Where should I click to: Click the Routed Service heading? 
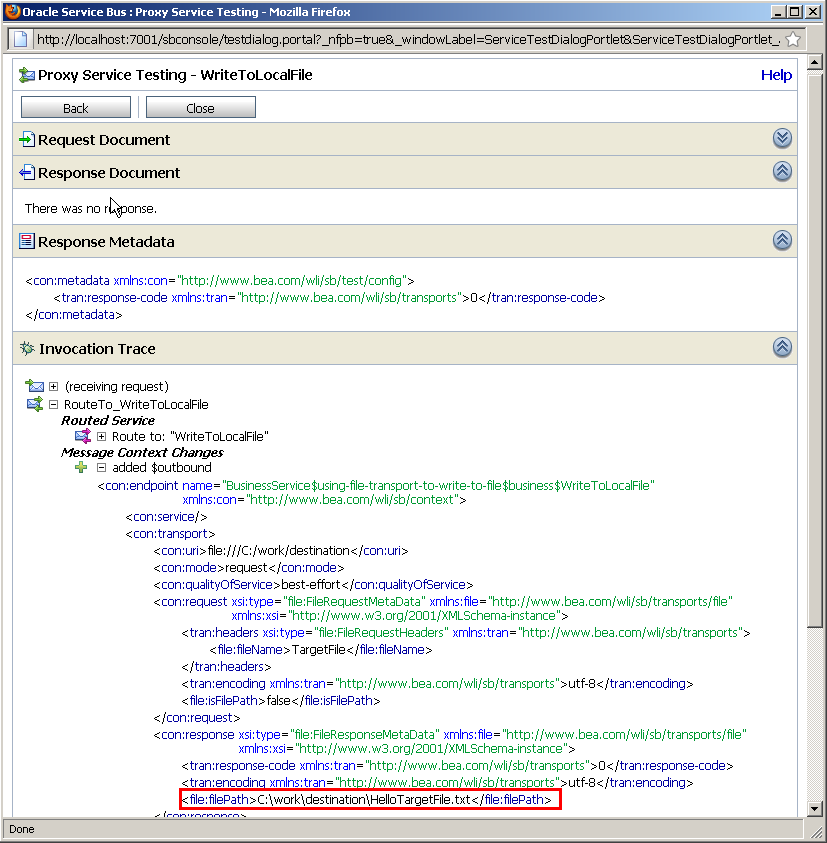click(108, 420)
